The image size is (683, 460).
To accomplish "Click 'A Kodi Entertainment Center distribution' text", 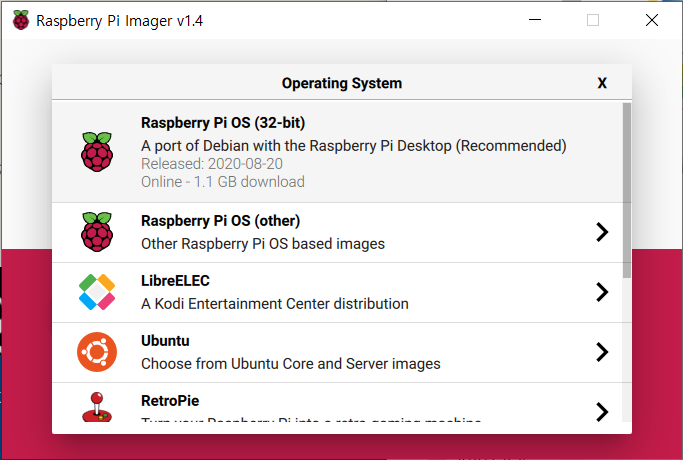I will pos(274,304).
